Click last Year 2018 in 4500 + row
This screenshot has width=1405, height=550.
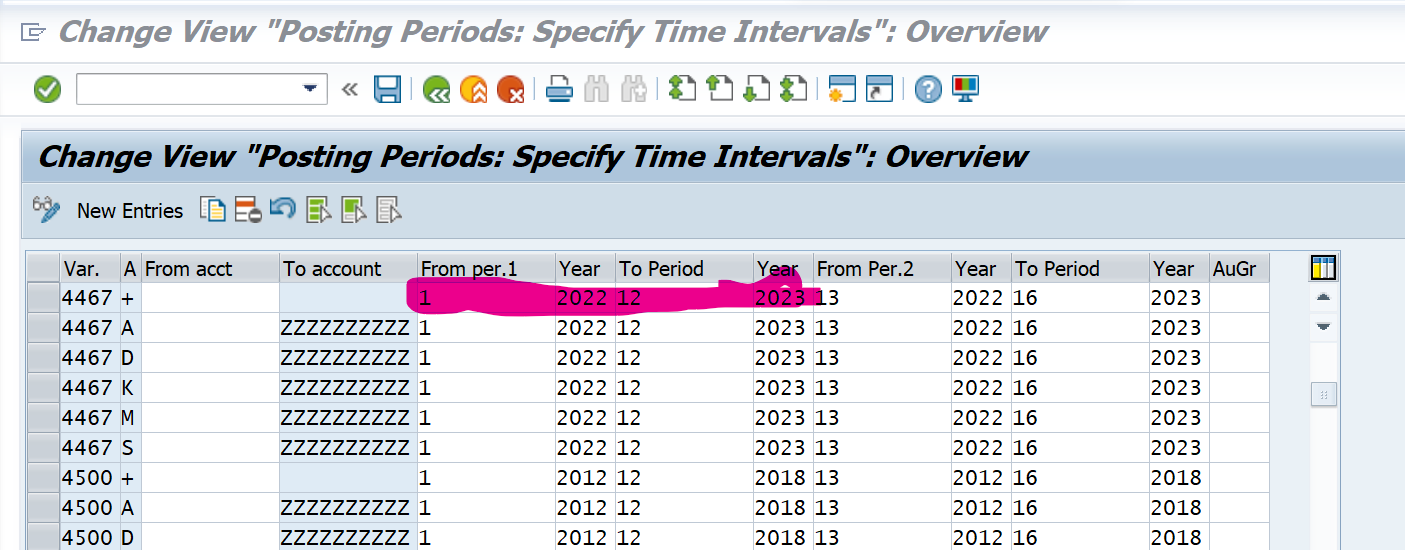[x=1179, y=478]
